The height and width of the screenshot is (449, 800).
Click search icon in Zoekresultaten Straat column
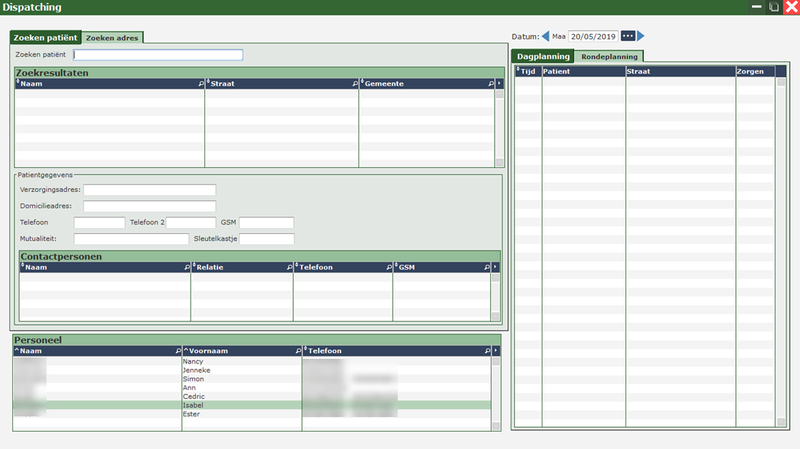click(354, 84)
